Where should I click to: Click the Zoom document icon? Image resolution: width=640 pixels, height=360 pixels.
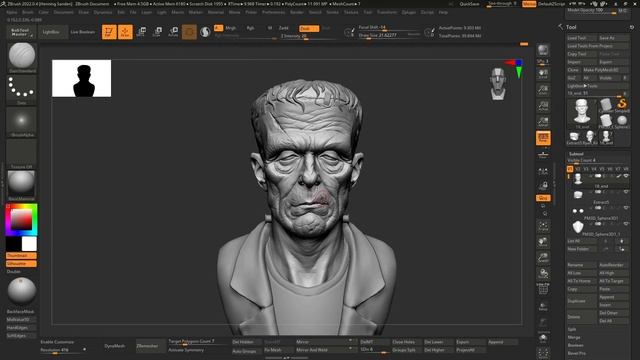pos(543,90)
